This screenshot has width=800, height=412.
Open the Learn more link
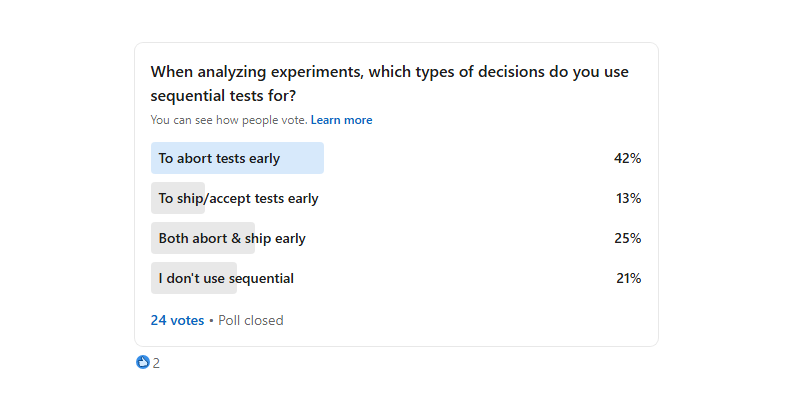point(341,120)
